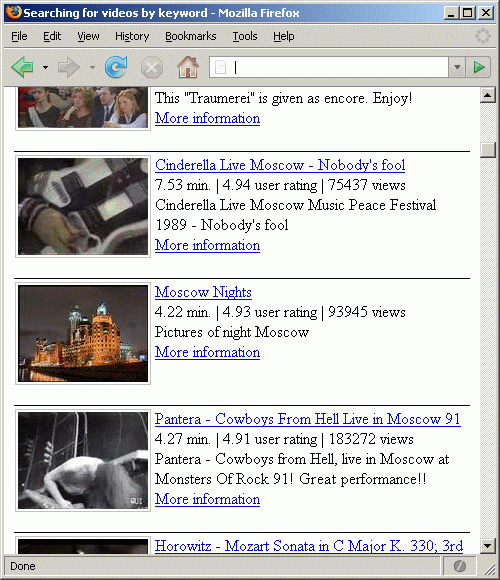500x580 pixels.
Task: Open the Tools menu
Action: click(x=245, y=36)
